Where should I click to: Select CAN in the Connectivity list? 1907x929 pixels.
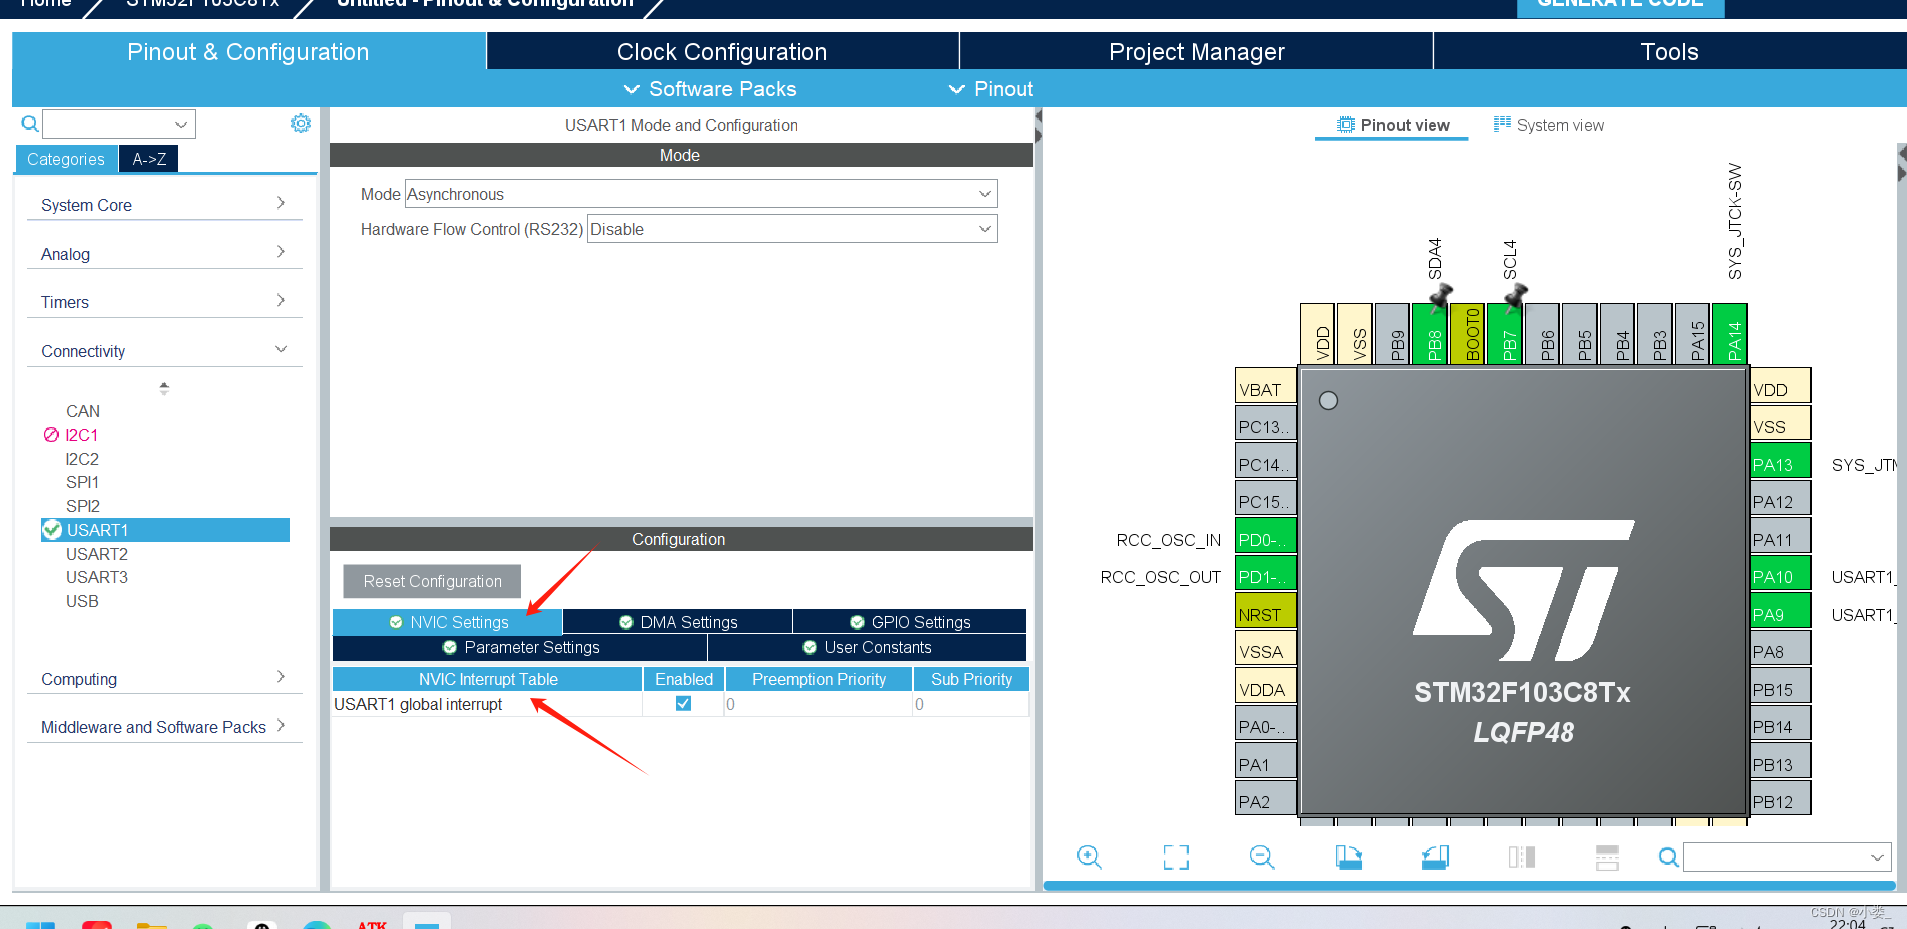pyautogui.click(x=83, y=410)
